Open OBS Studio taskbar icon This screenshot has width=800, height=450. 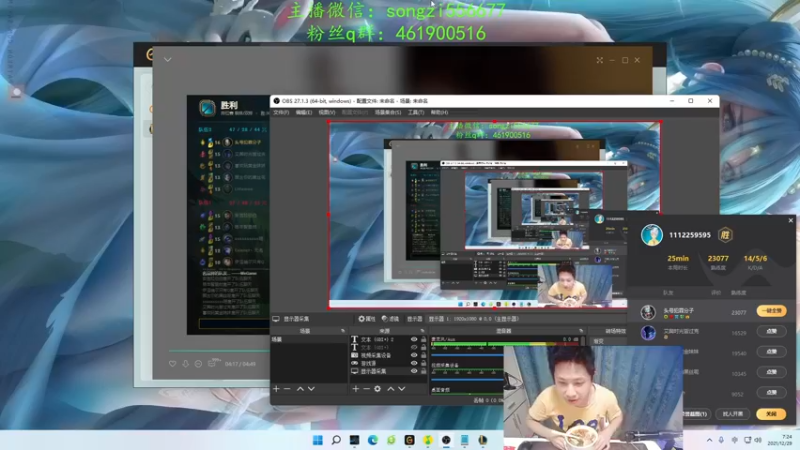coord(446,440)
